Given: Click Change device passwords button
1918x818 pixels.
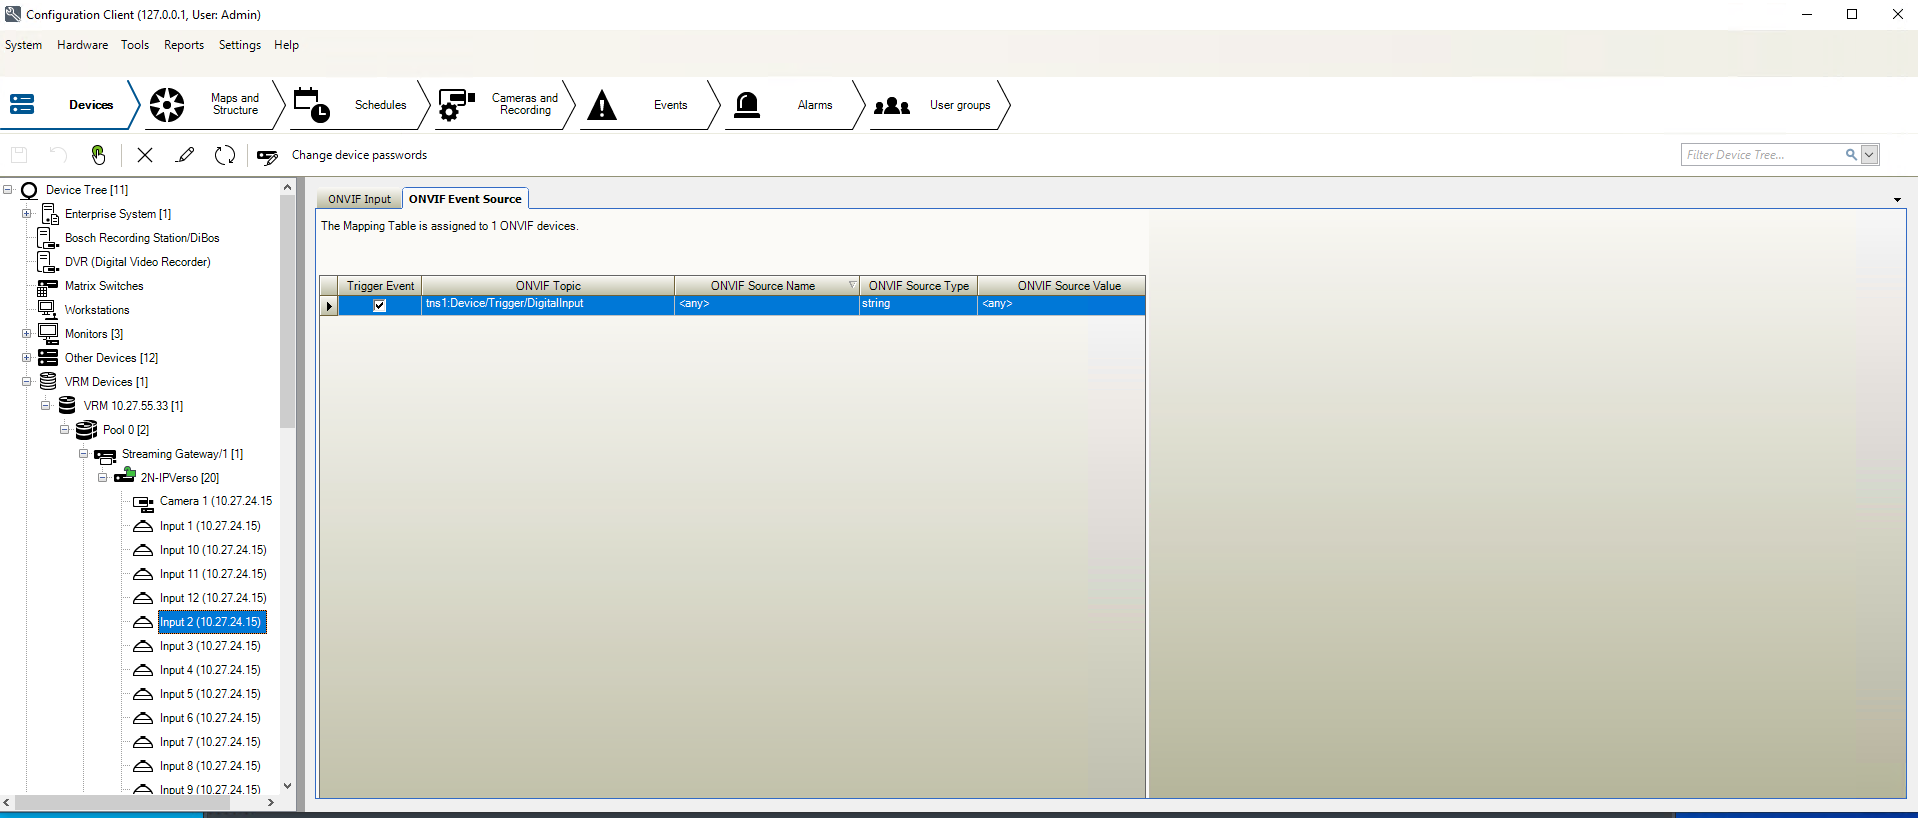Looking at the screenshot, I should [x=358, y=155].
